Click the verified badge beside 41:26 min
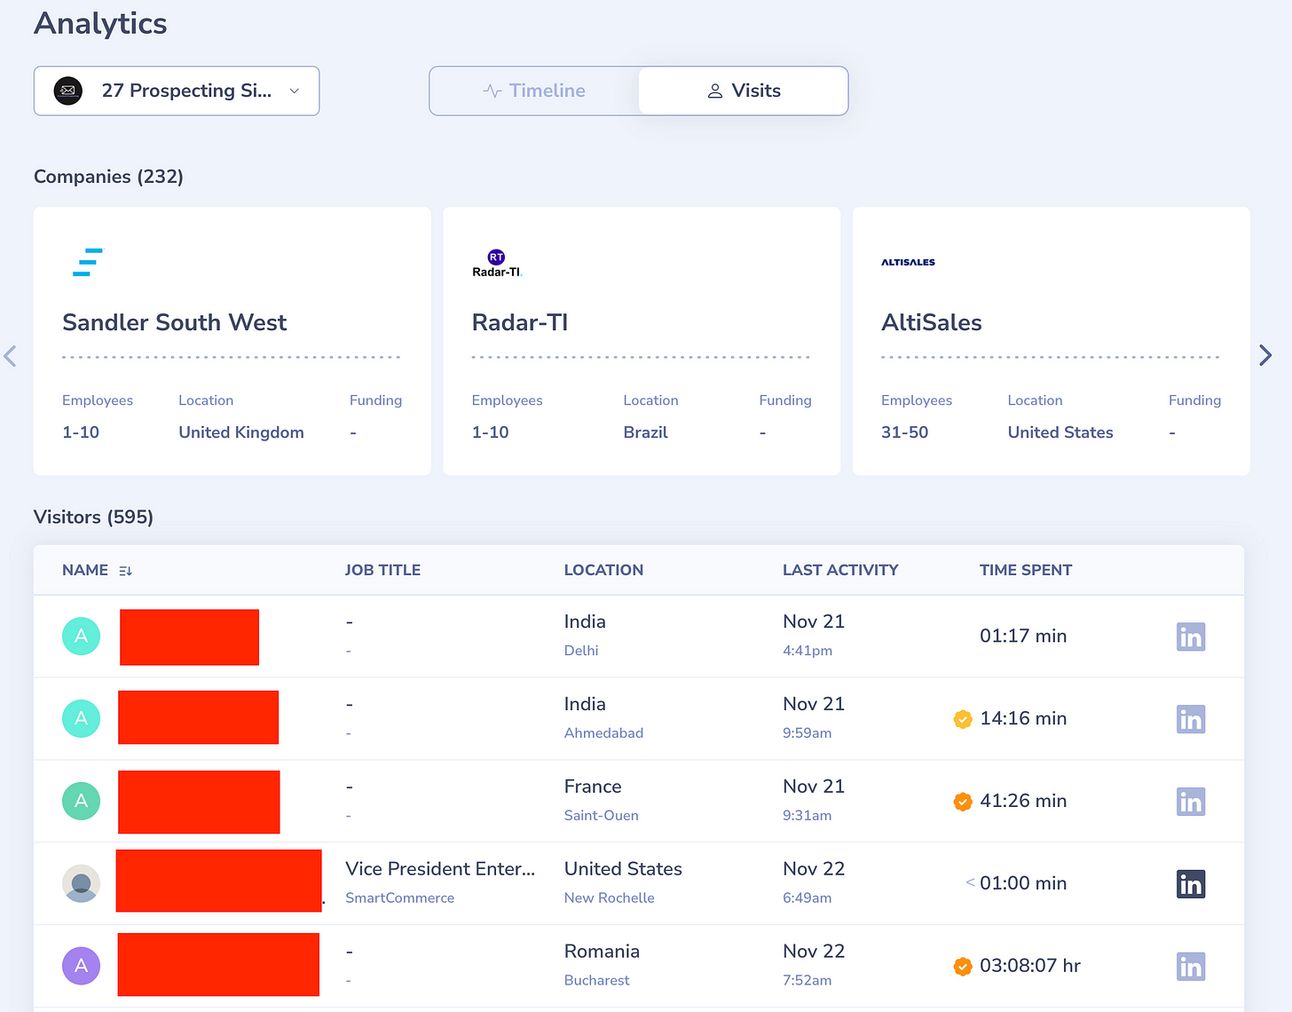The height and width of the screenshot is (1012, 1292). point(963,801)
